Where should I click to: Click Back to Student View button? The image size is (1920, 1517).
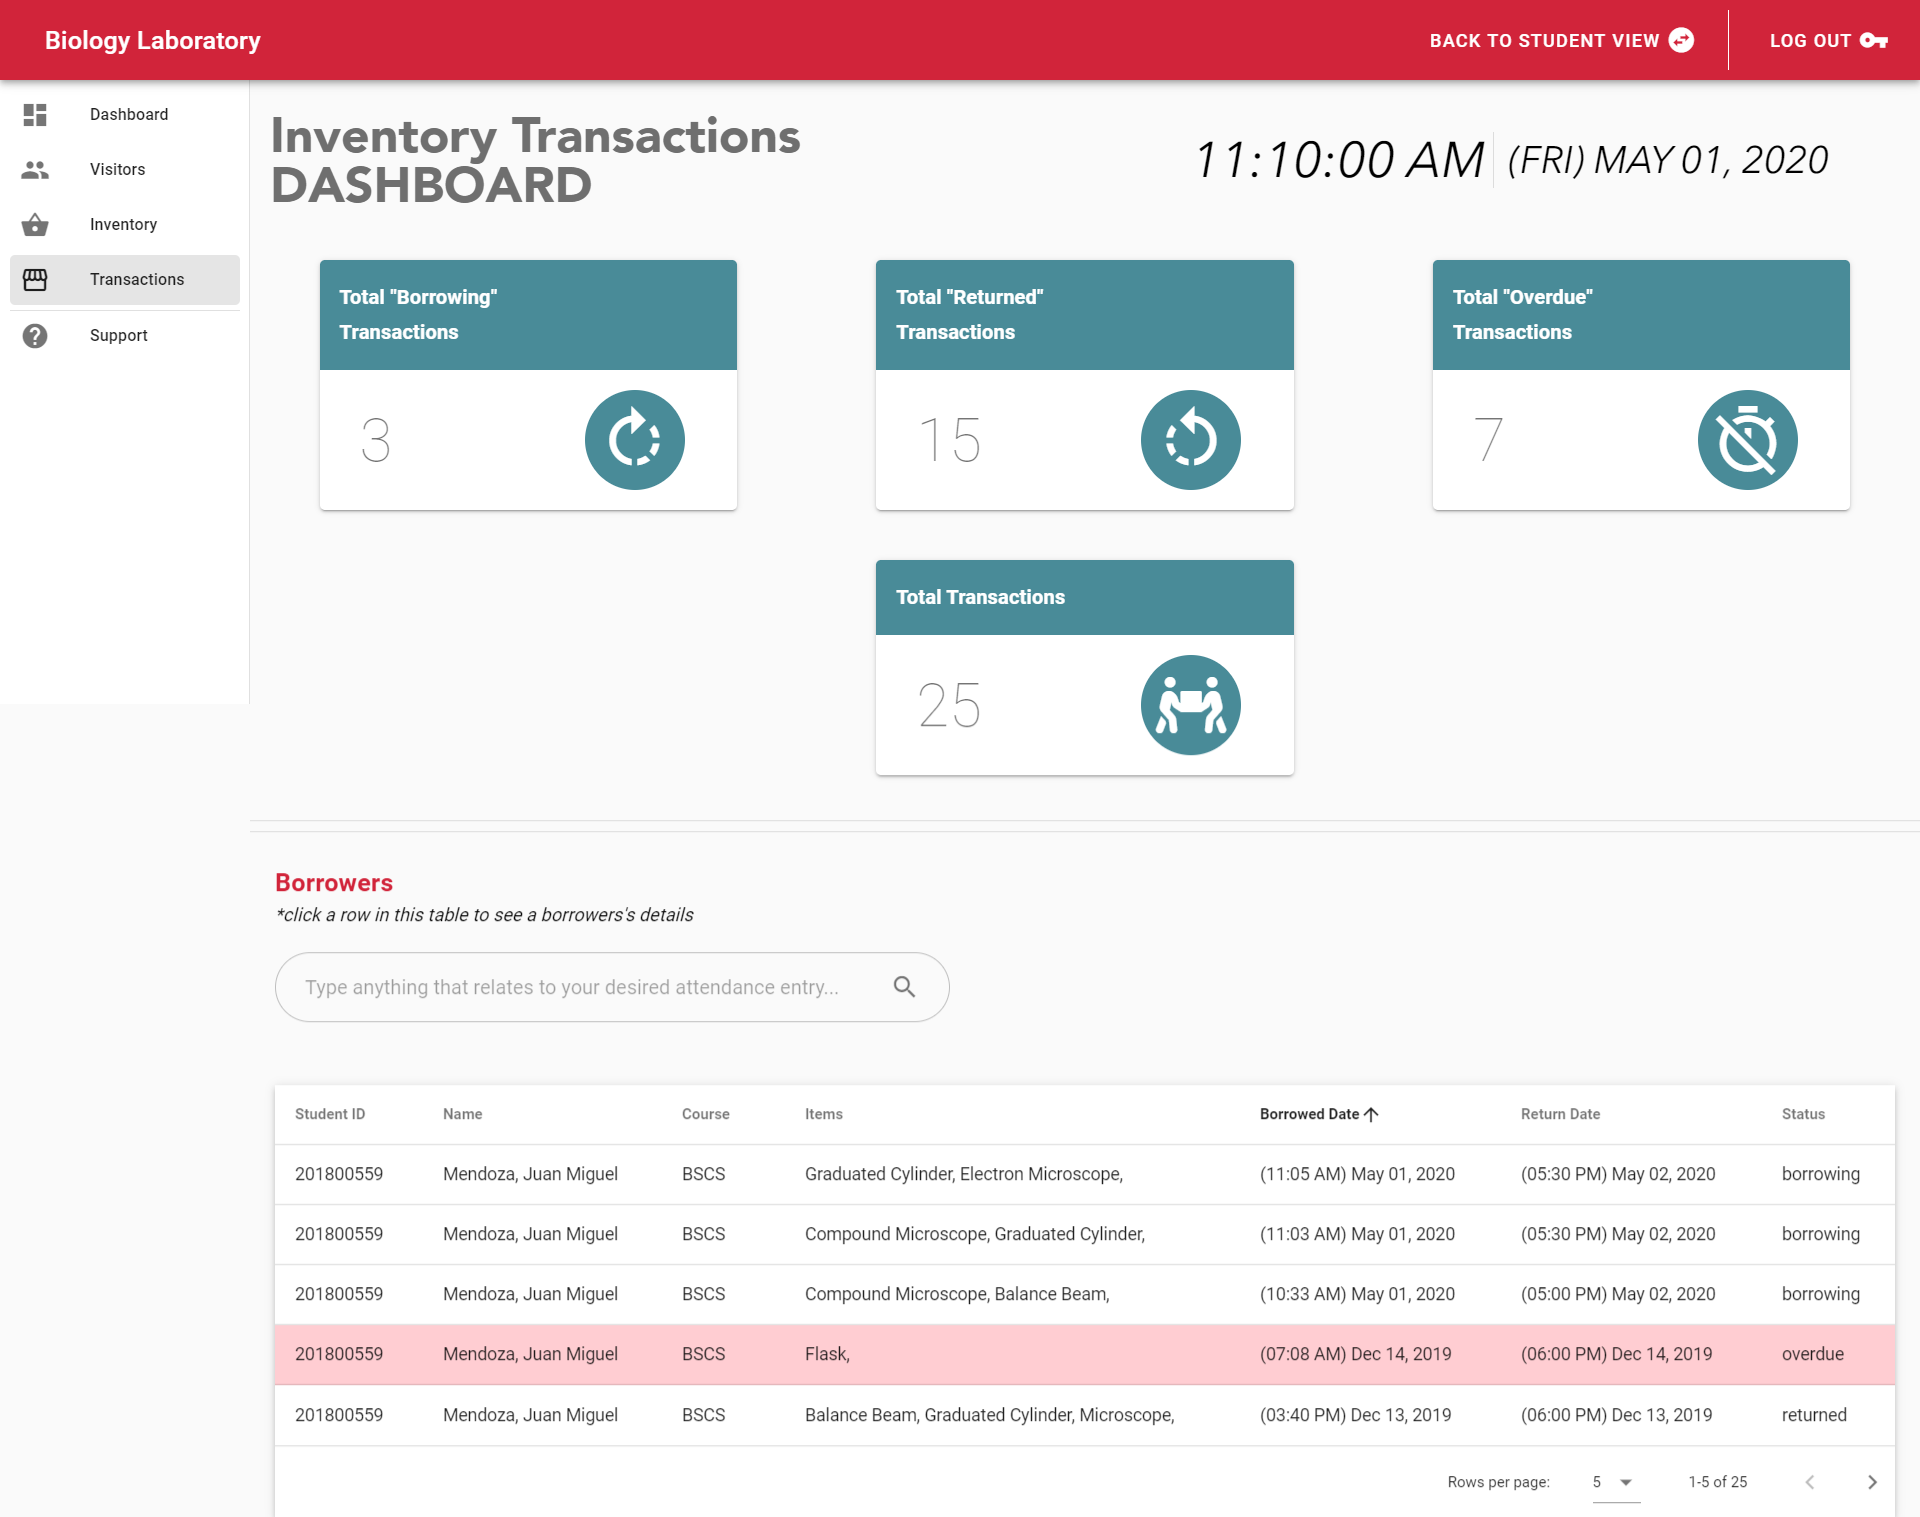1560,40
